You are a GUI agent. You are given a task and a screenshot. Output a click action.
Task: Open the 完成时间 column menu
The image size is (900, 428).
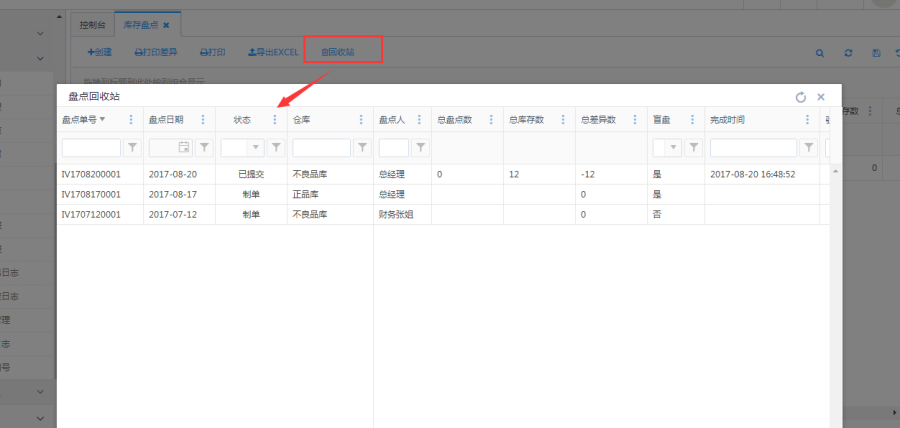(807, 120)
